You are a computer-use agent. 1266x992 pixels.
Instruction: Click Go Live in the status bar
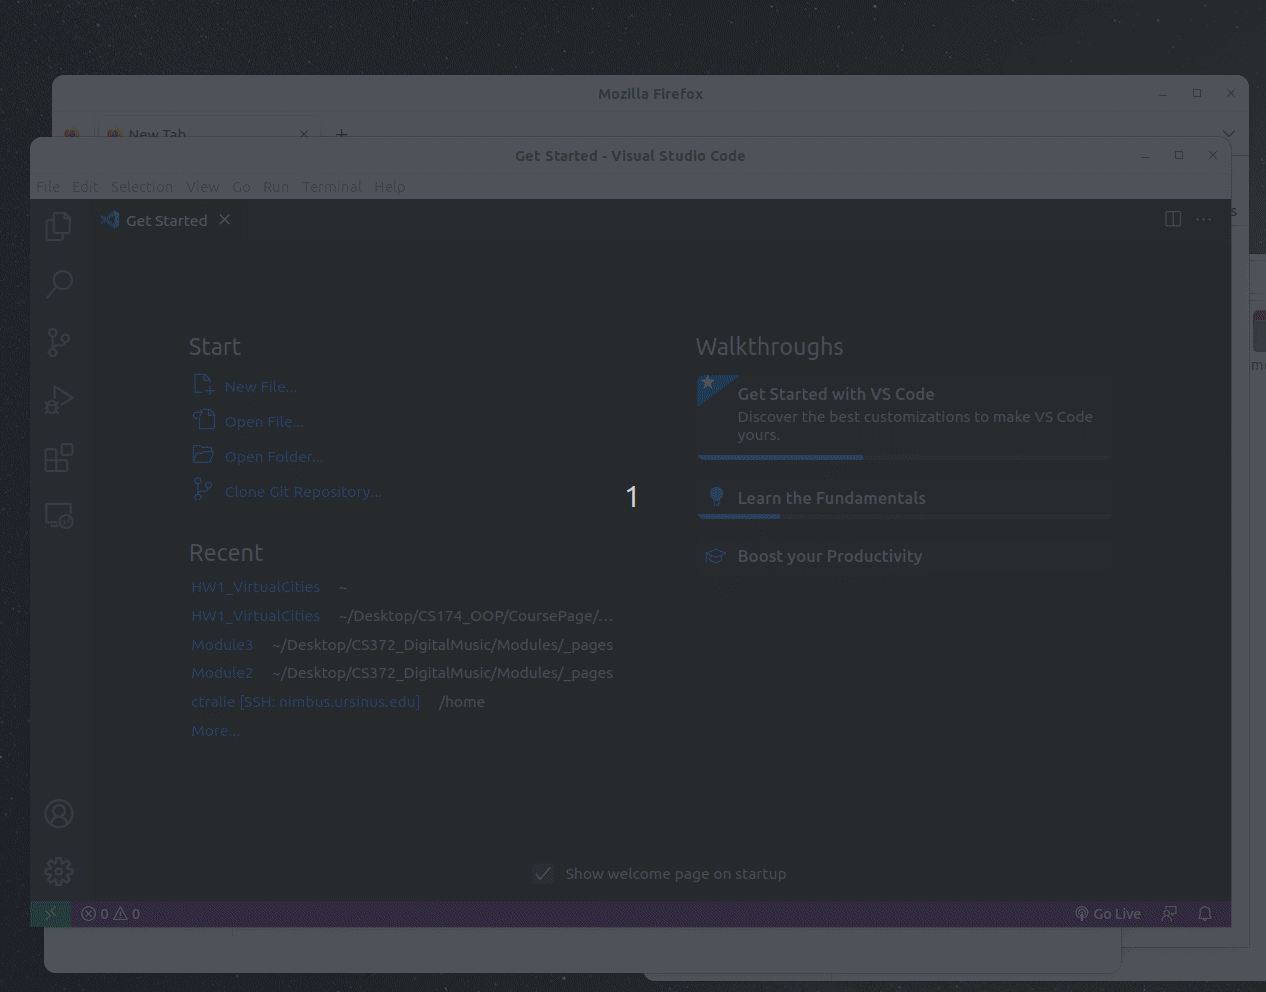(x=1108, y=914)
